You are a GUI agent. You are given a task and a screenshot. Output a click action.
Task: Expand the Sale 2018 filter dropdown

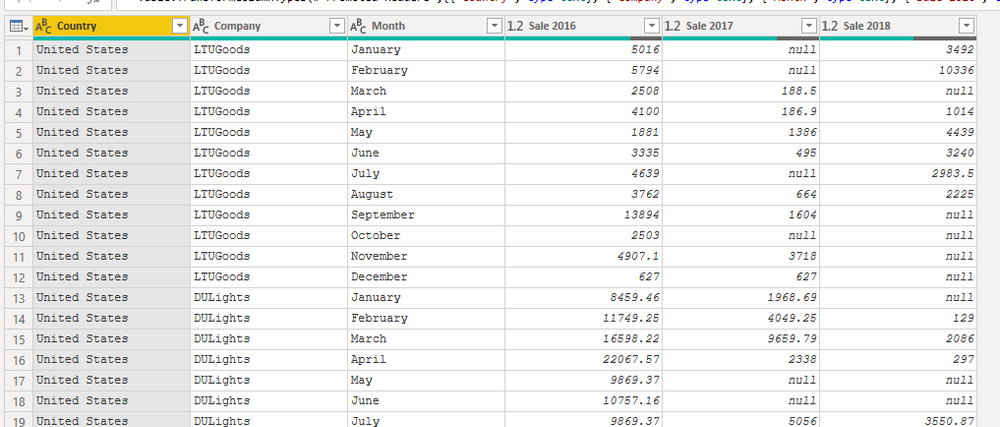coord(965,25)
